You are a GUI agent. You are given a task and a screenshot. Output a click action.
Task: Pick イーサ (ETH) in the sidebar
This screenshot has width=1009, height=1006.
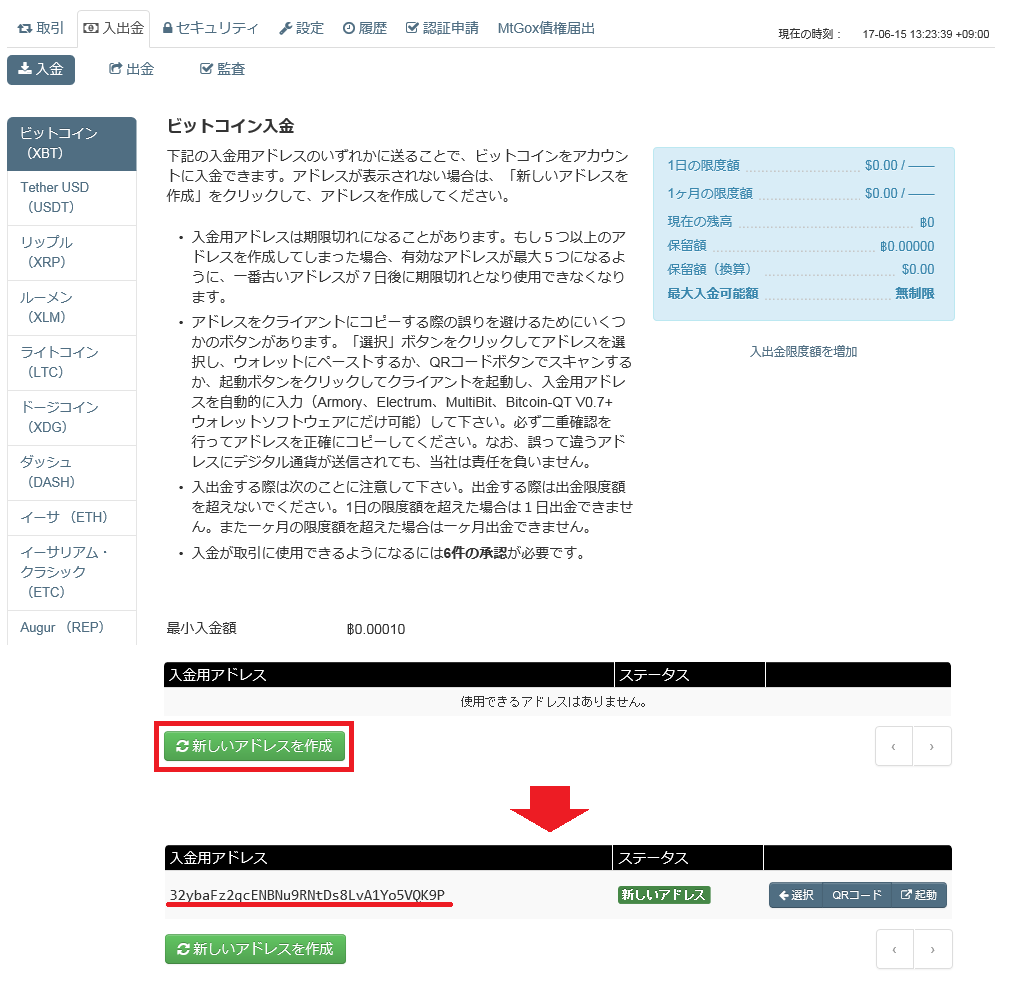pyautogui.click(x=71, y=517)
